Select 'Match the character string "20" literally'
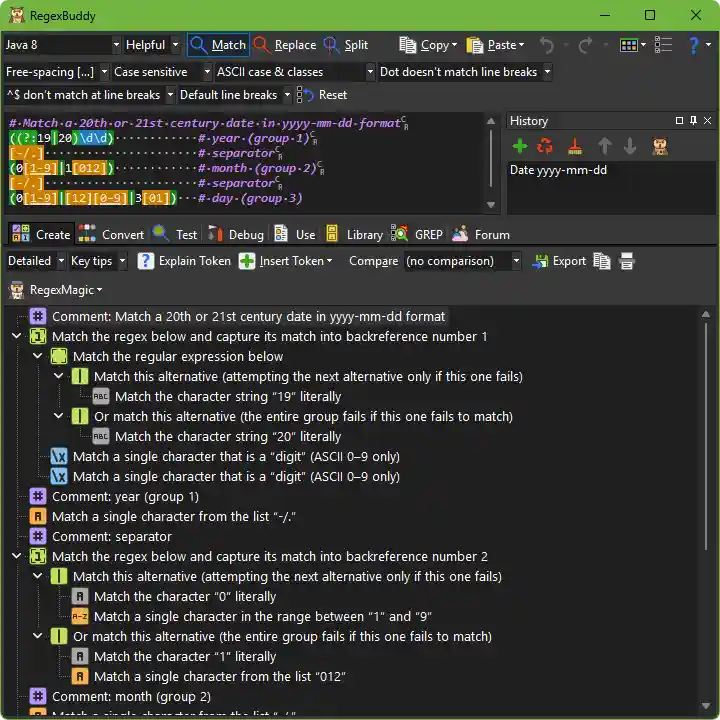 [228, 437]
